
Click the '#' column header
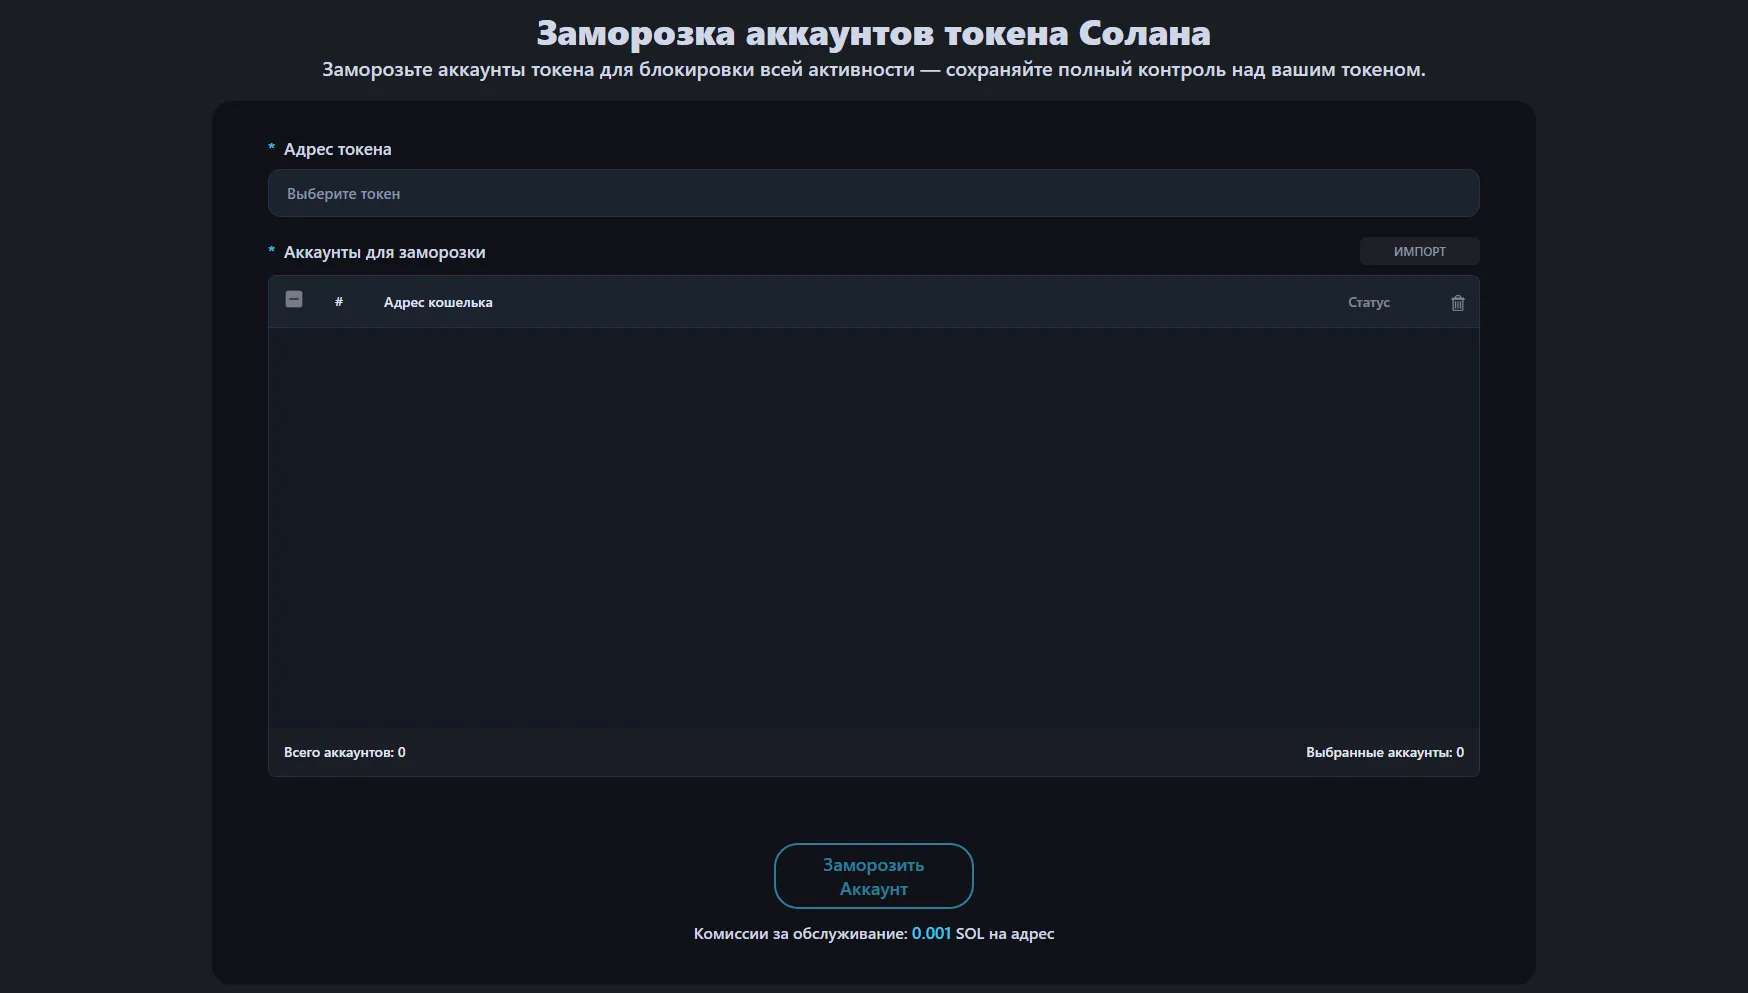(339, 303)
